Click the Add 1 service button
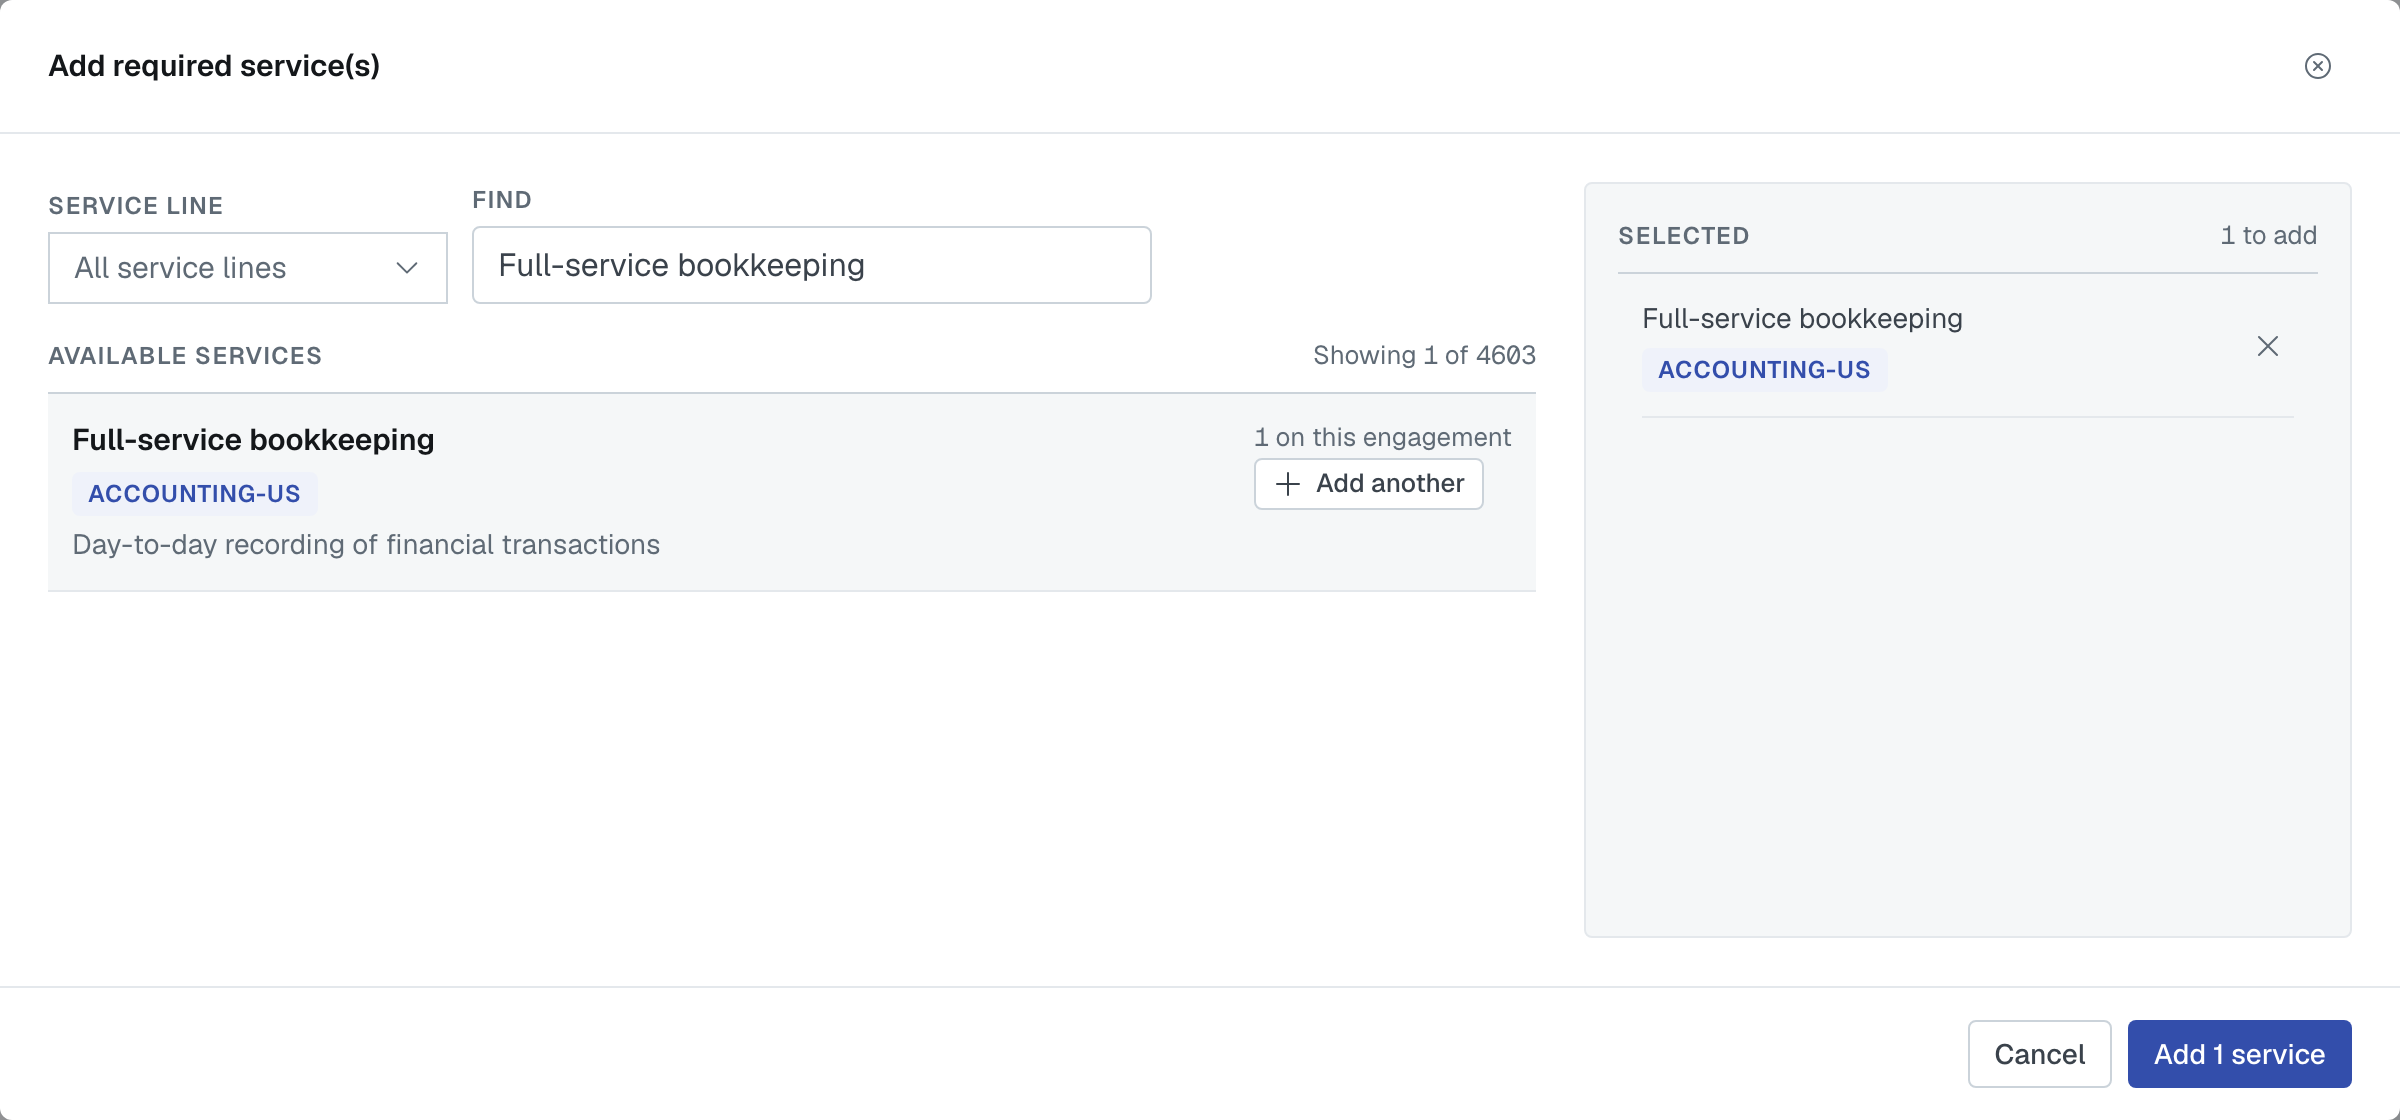Viewport: 2400px width, 1120px height. (x=2239, y=1054)
